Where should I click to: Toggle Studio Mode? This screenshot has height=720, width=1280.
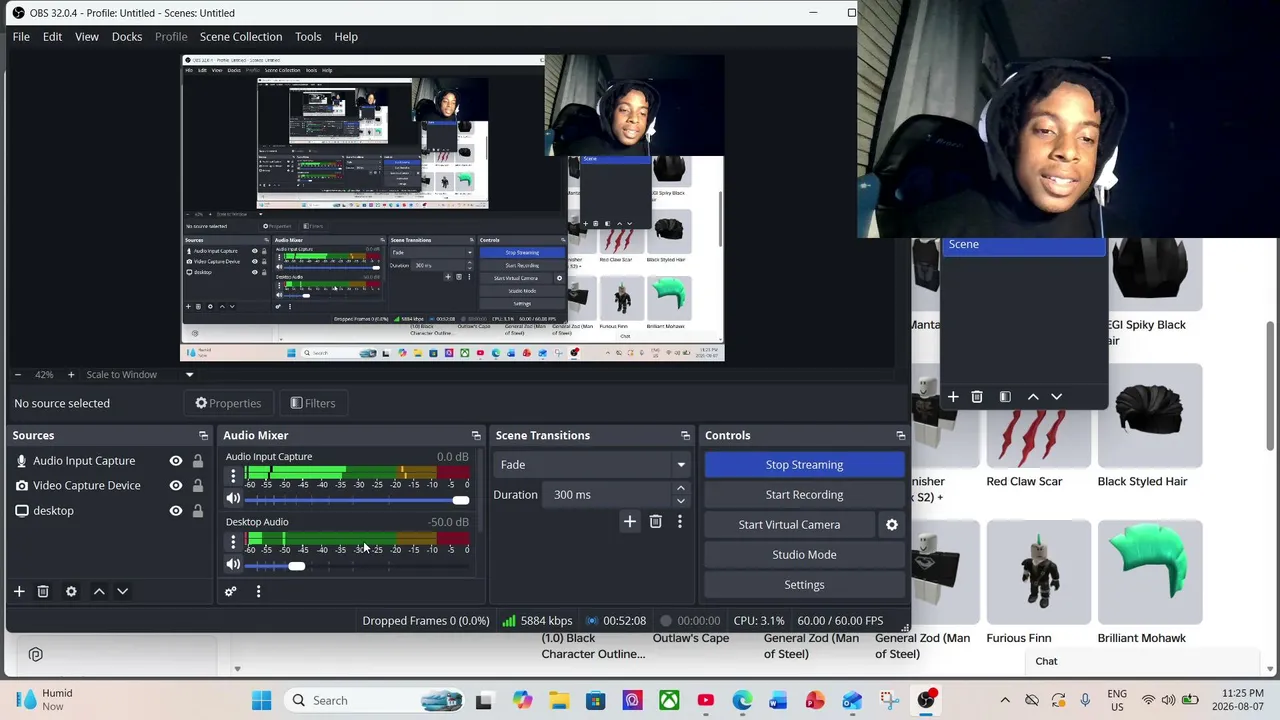click(804, 554)
